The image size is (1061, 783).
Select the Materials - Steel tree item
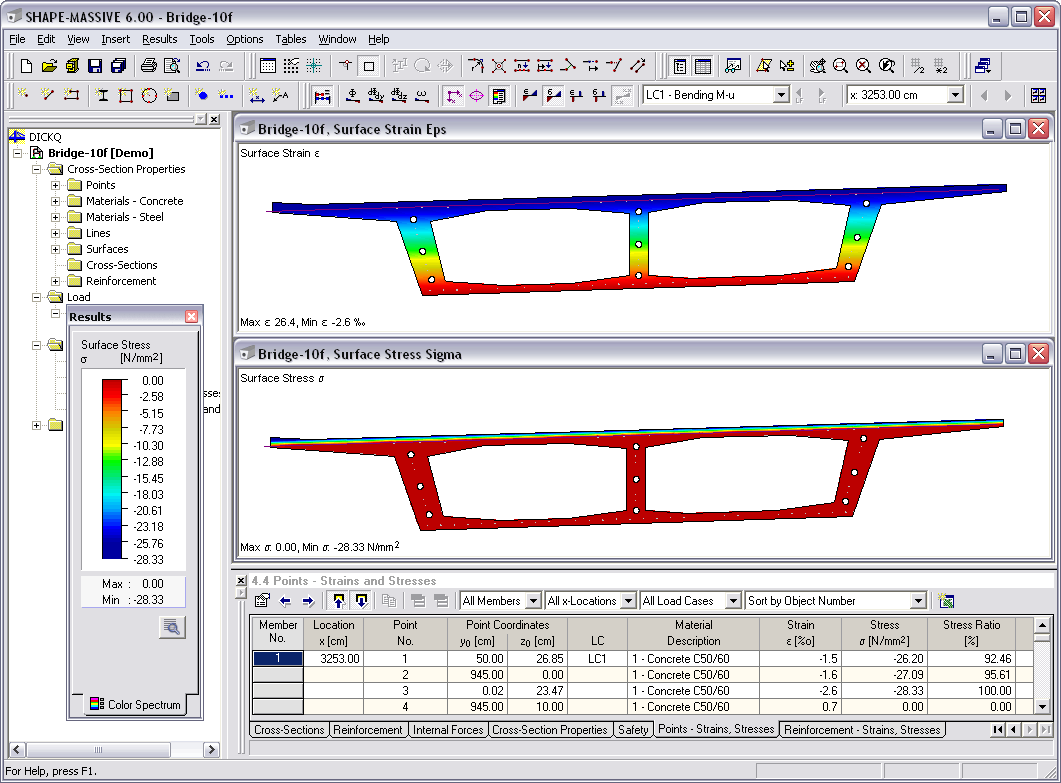pos(125,217)
